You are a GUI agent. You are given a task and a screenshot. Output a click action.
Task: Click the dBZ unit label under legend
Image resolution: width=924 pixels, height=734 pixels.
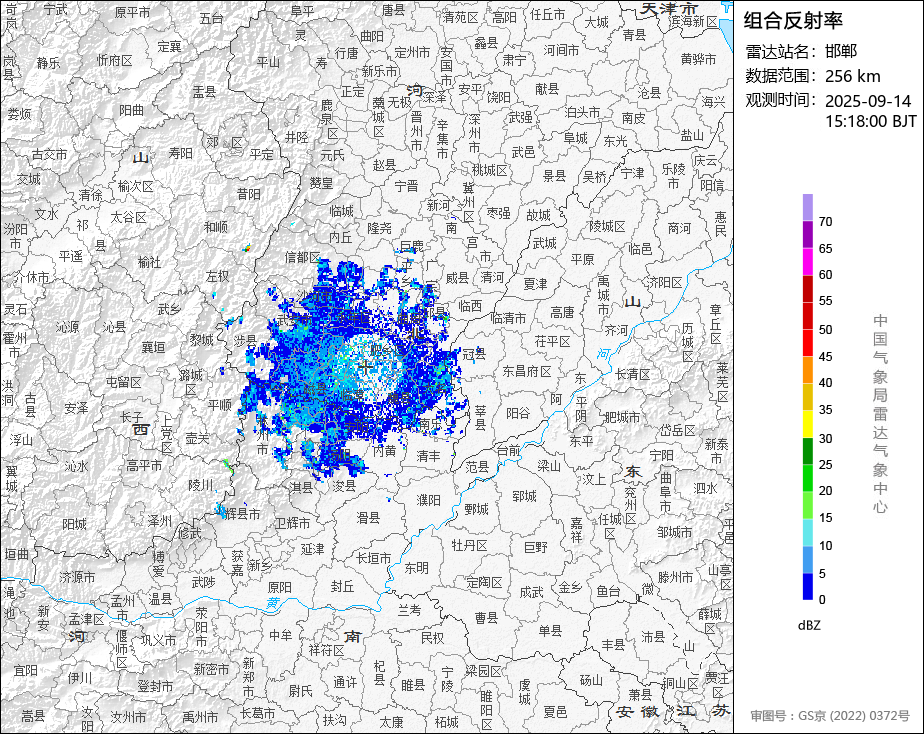(809, 626)
